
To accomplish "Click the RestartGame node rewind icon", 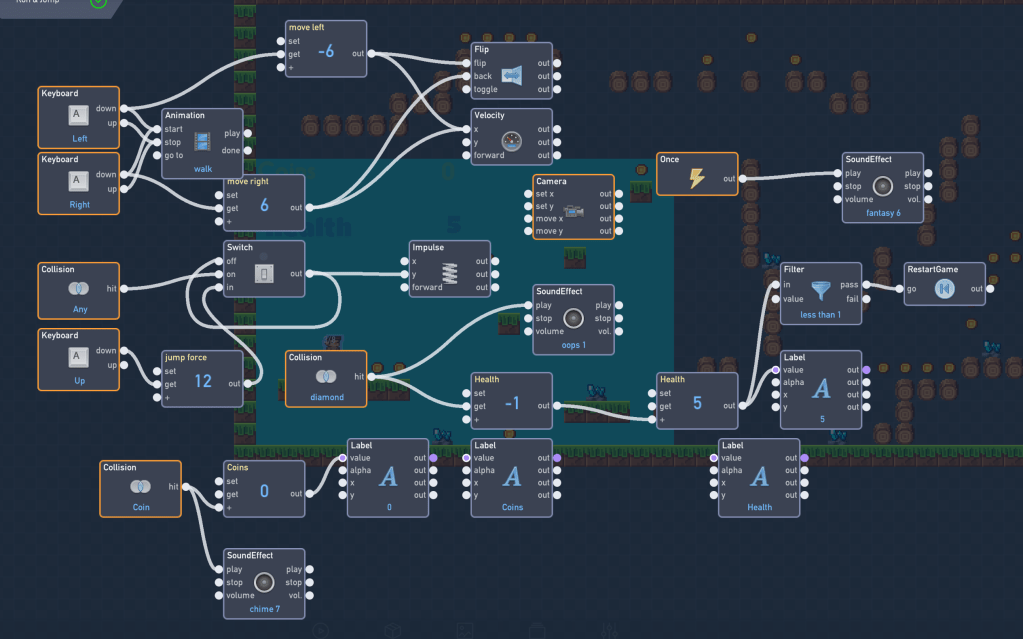I will [945, 289].
